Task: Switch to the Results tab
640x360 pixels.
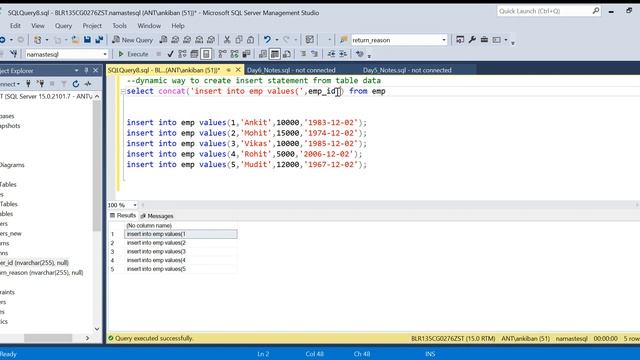Action: (x=122, y=216)
